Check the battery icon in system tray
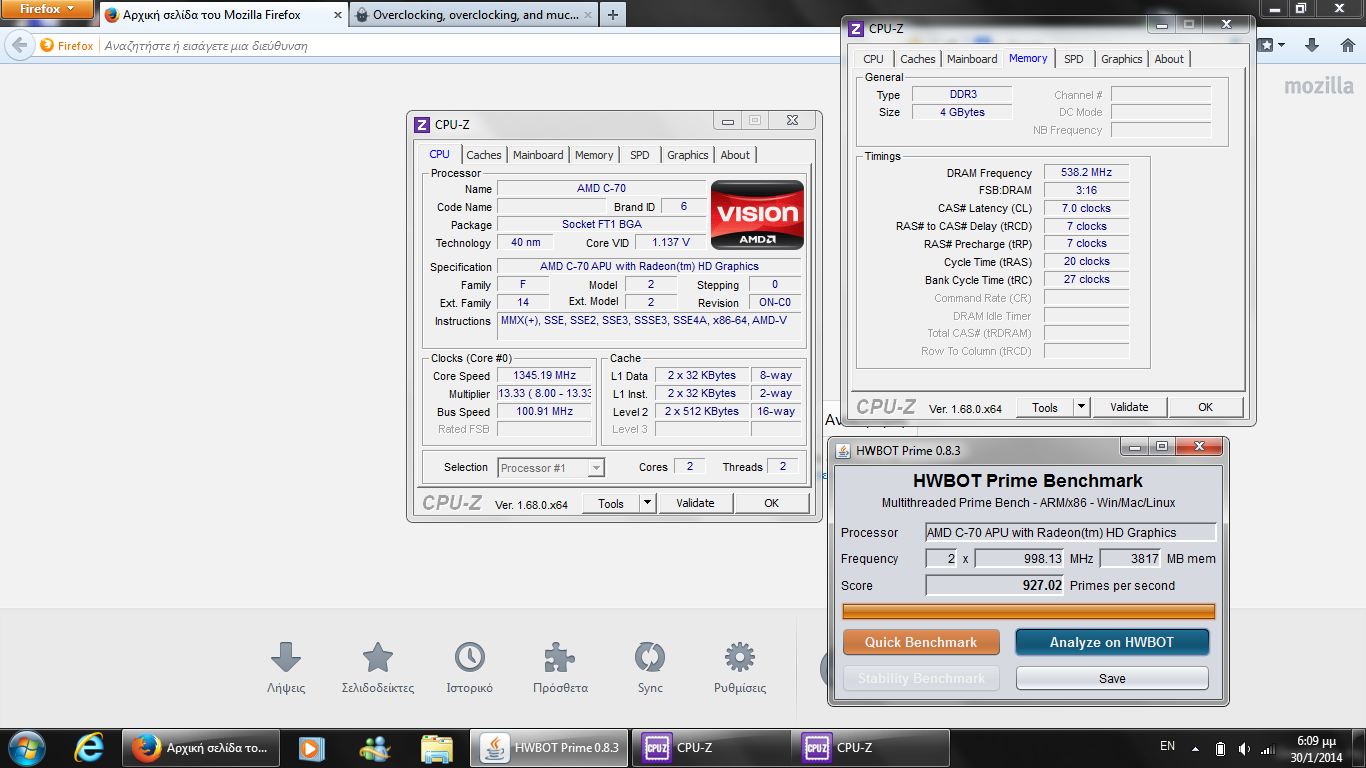1366x768 pixels. (1220, 748)
